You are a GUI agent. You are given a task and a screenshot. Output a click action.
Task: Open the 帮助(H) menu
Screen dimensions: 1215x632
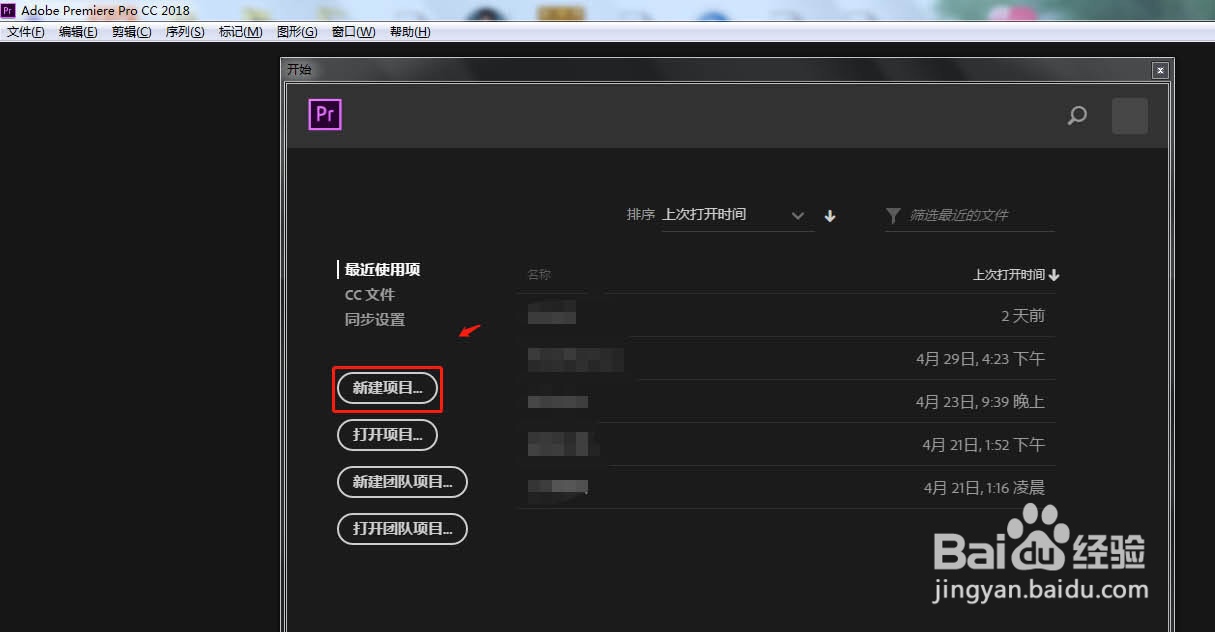click(410, 32)
